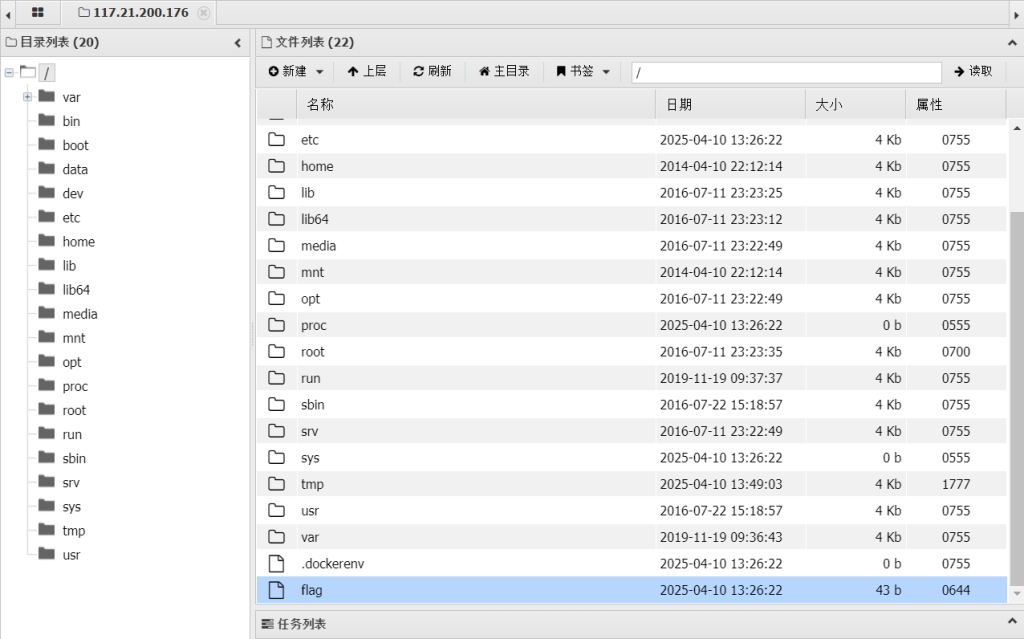The height and width of the screenshot is (639, 1024).
Task: Click opt folder icon in file list
Action: 277,299
